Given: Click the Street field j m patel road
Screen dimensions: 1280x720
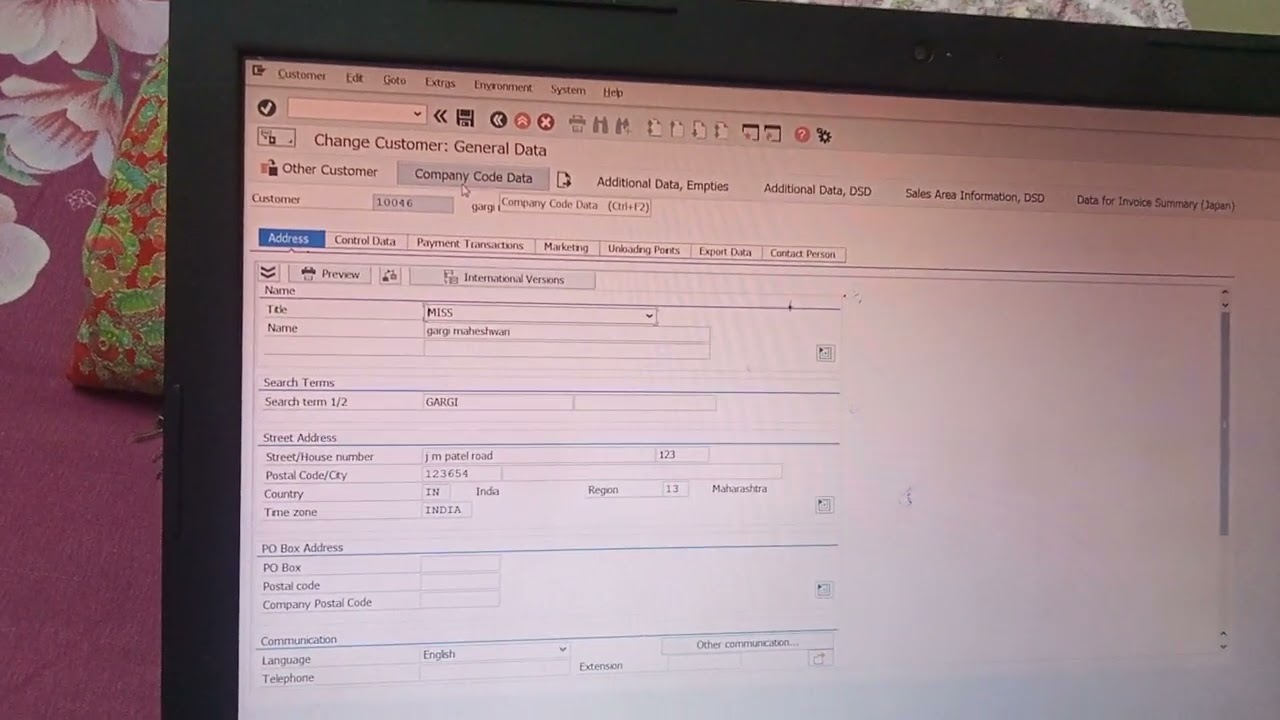Looking at the screenshot, I should click(x=538, y=455).
